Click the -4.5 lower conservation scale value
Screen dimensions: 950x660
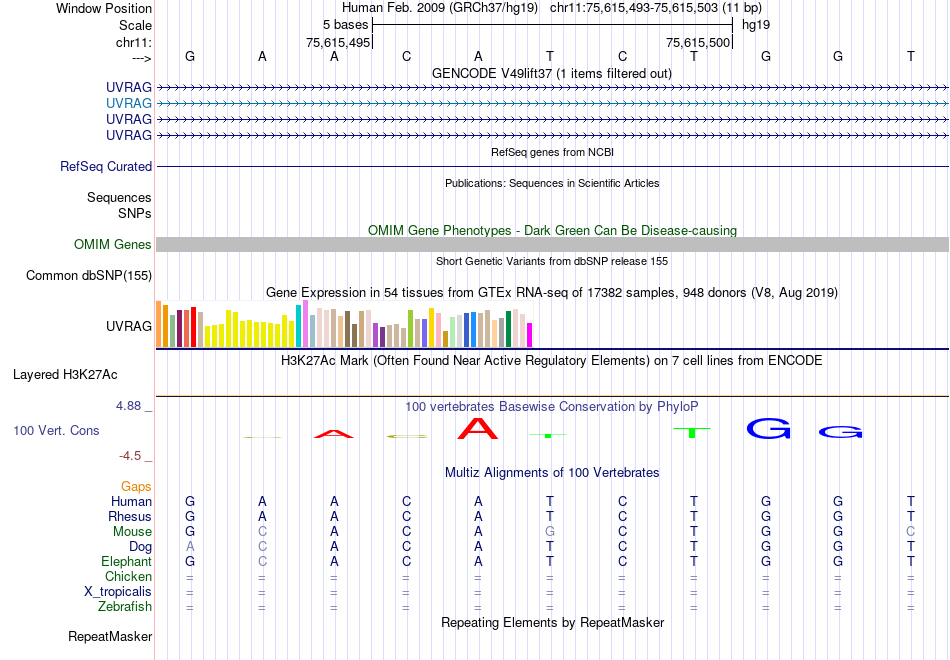(x=130, y=455)
